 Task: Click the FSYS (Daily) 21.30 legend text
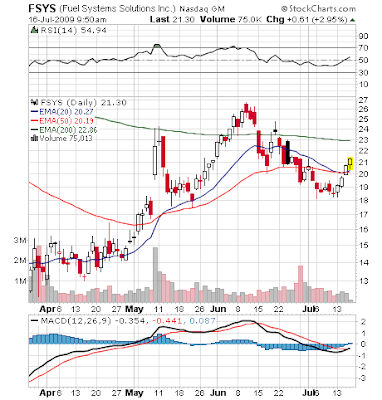click(x=83, y=102)
